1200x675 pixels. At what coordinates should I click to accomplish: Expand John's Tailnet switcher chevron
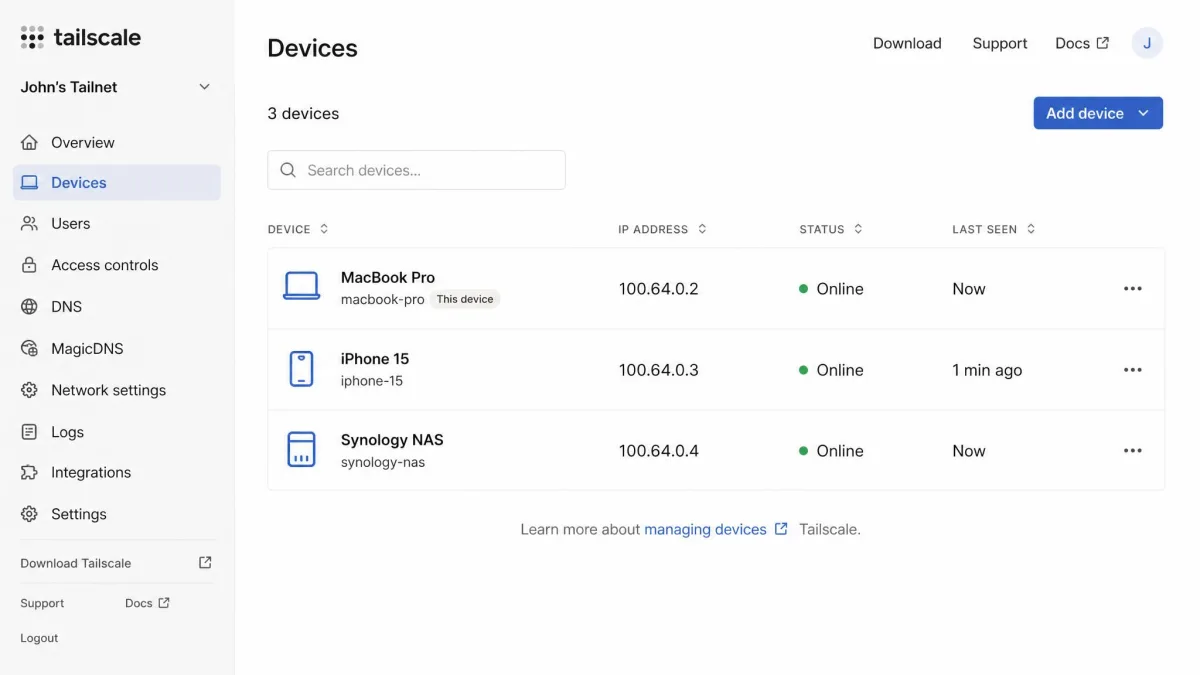pos(204,87)
